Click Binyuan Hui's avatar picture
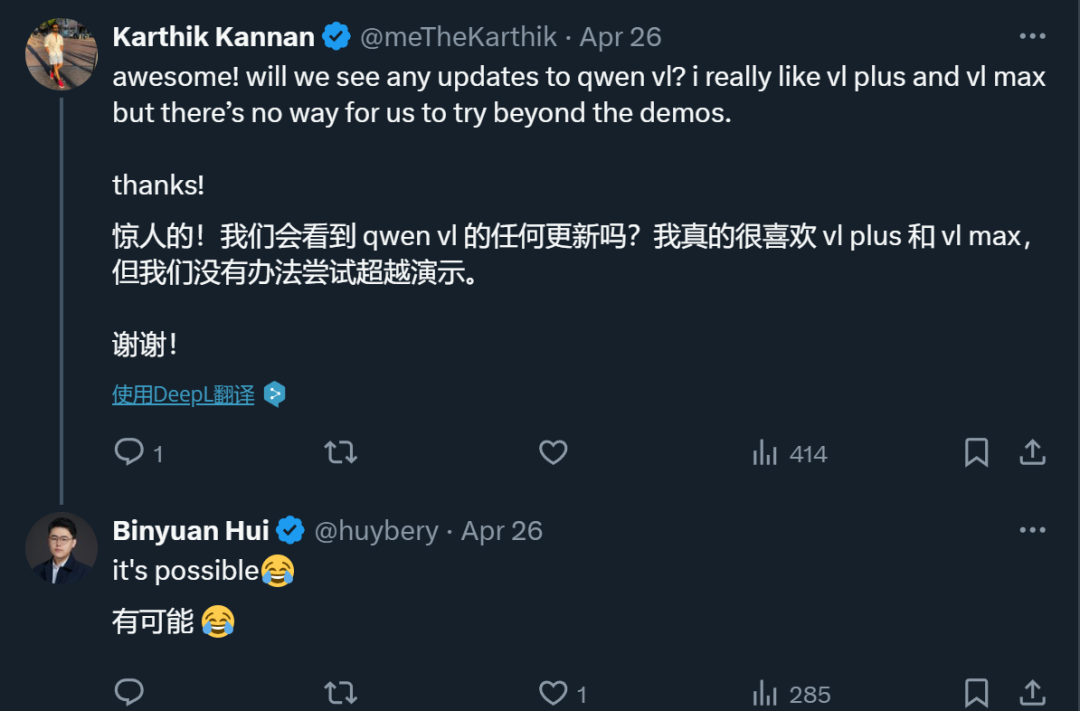 (x=61, y=548)
